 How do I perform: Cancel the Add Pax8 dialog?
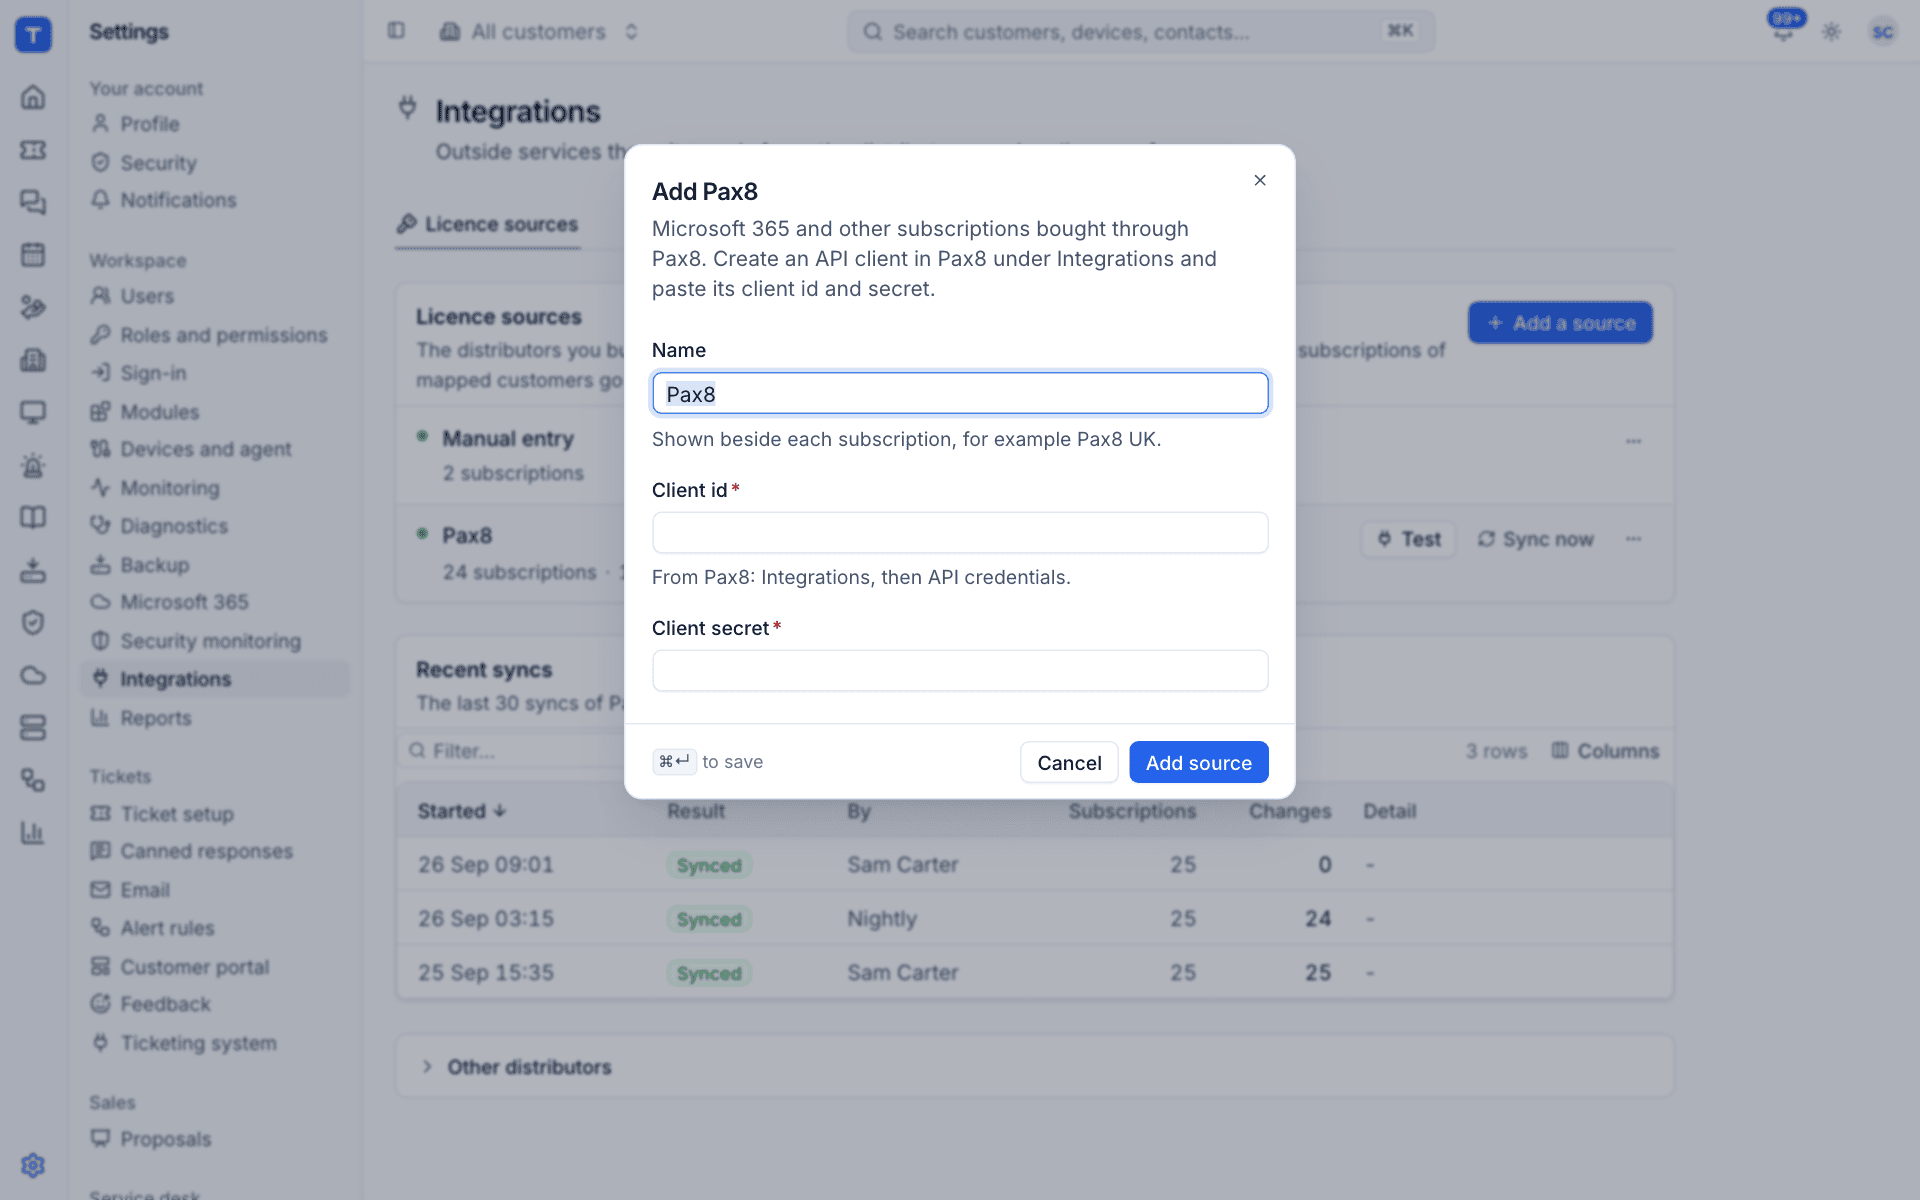coord(1069,762)
